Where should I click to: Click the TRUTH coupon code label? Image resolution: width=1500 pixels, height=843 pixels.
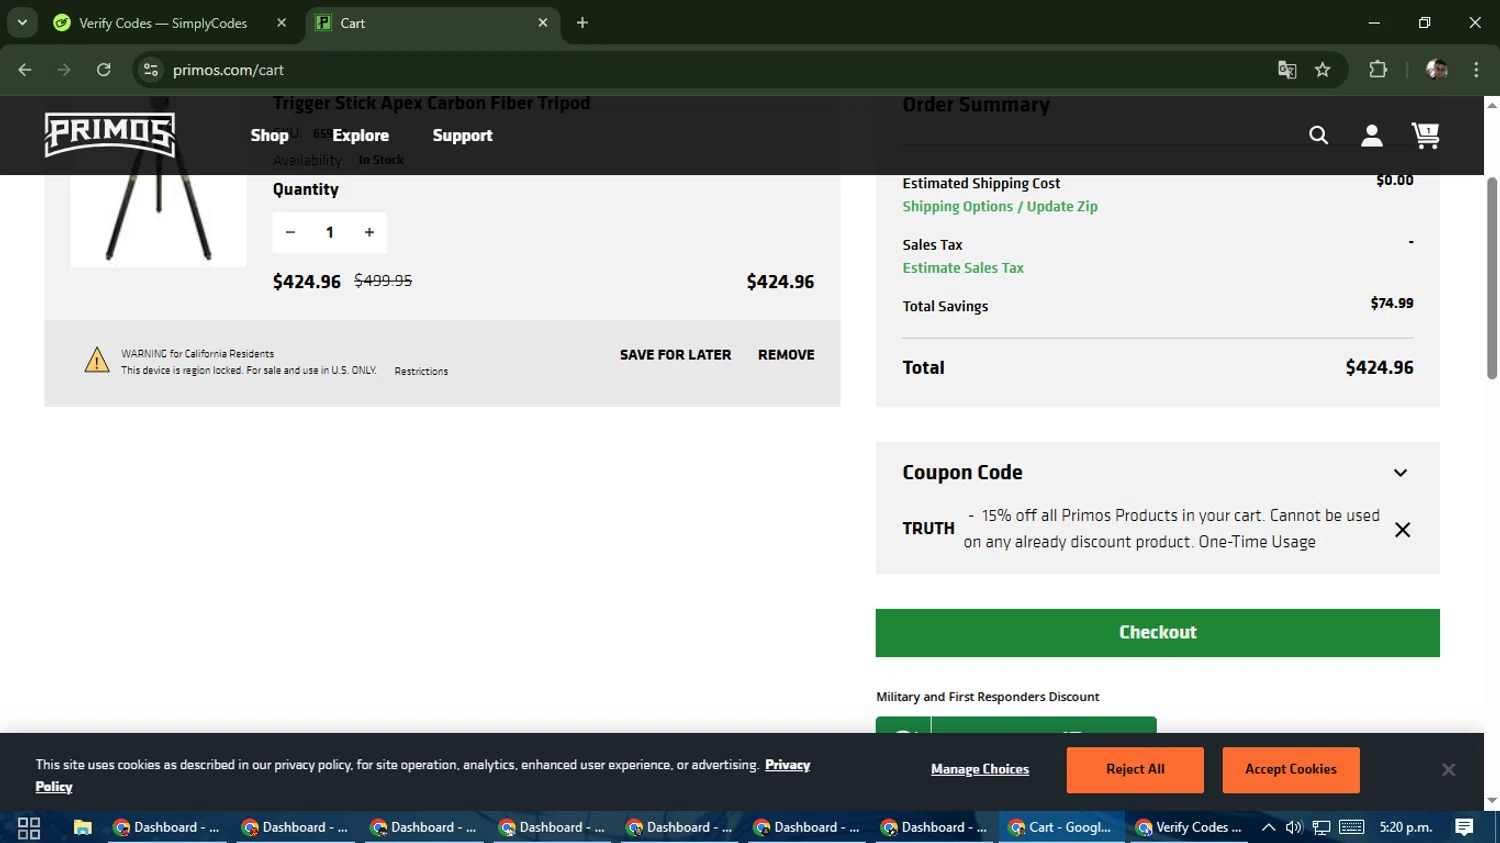[928, 528]
